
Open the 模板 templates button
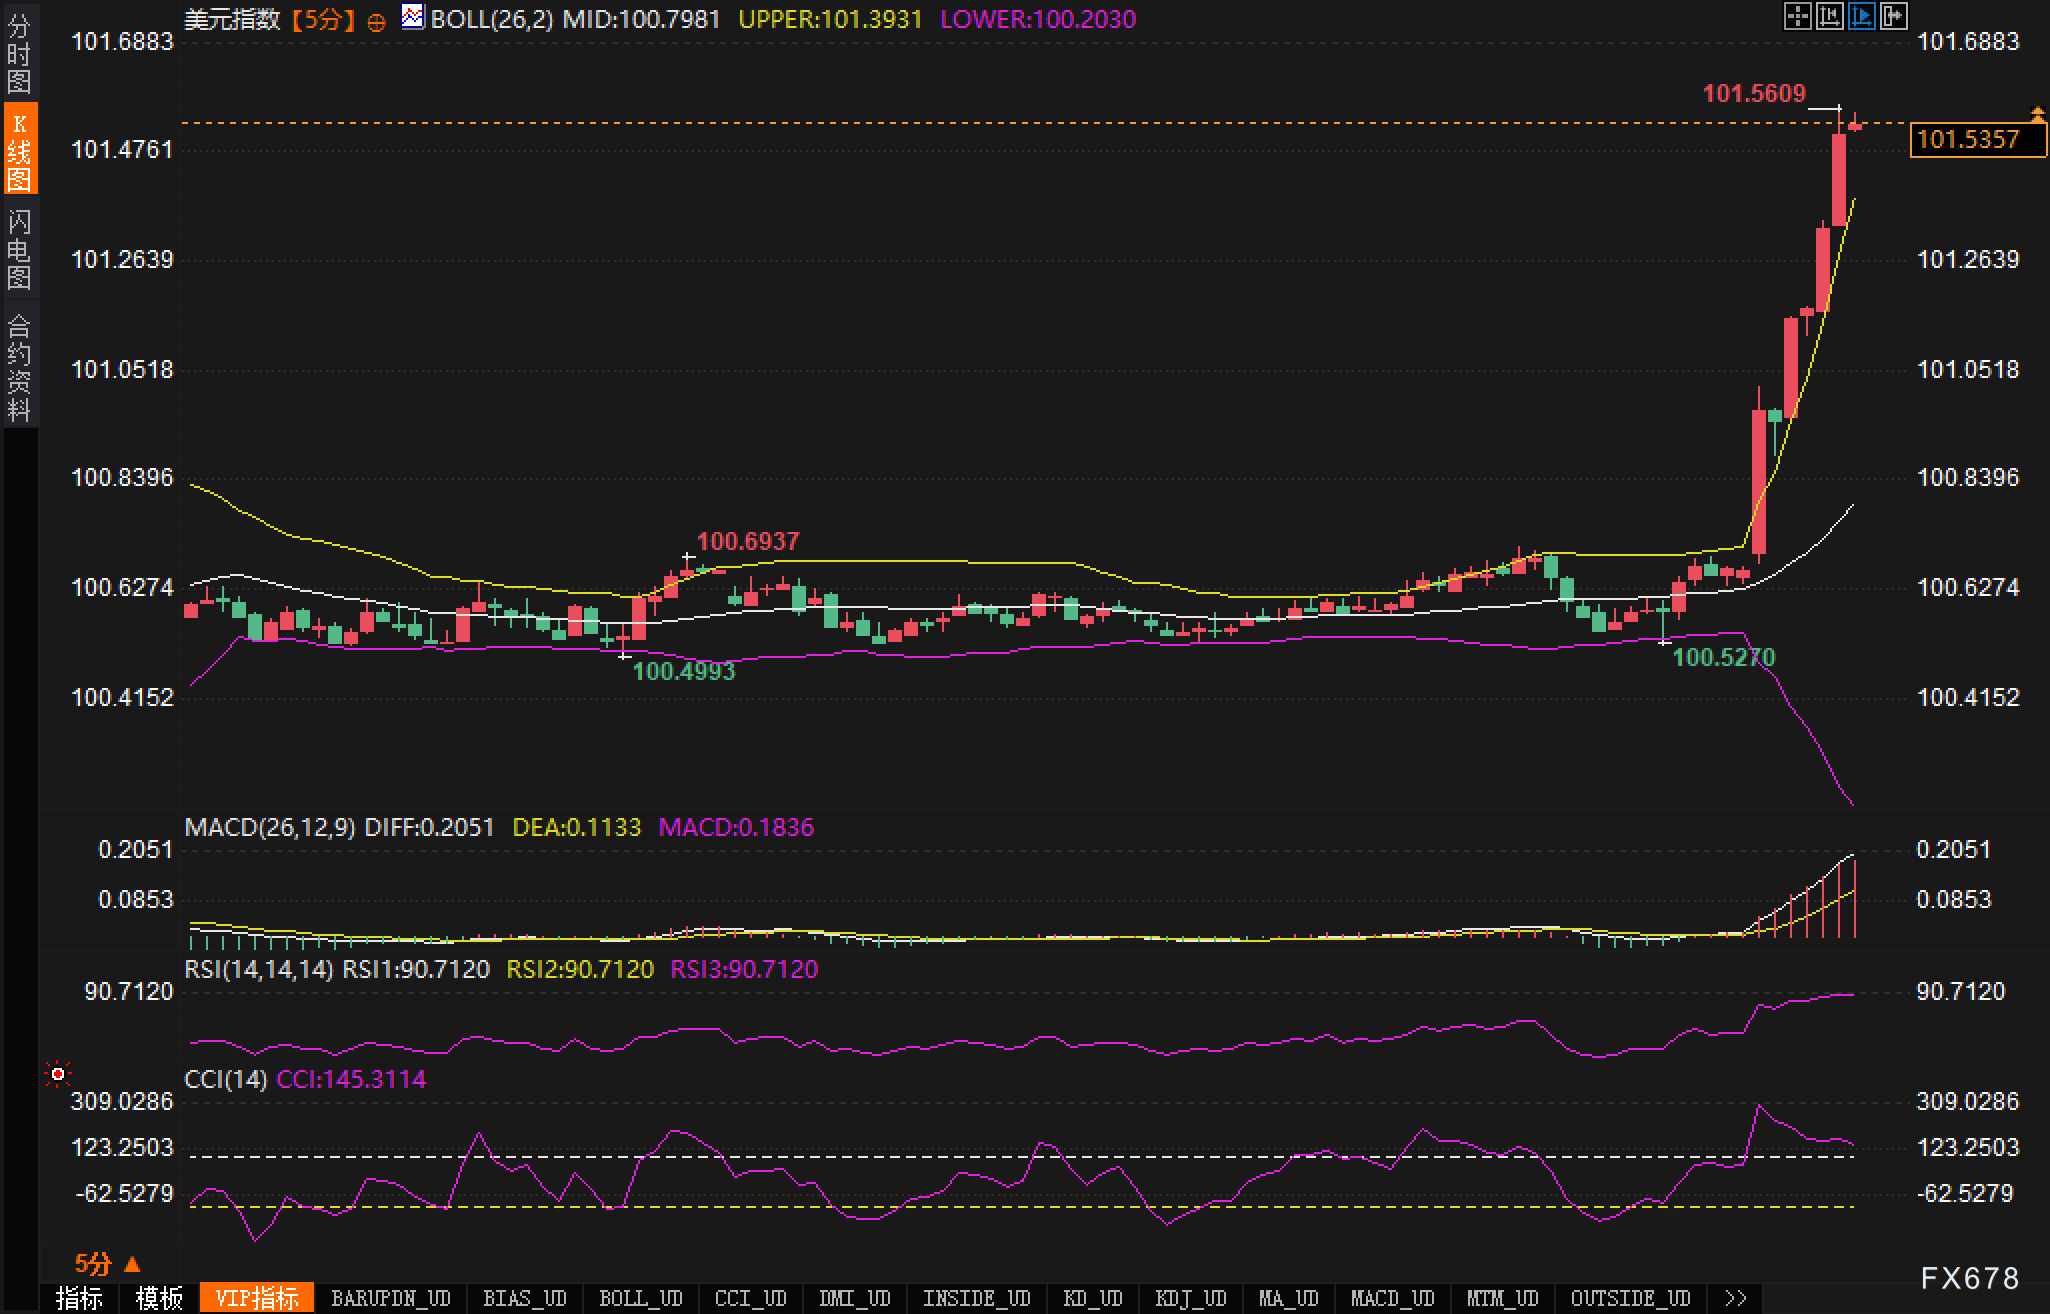tap(159, 1298)
